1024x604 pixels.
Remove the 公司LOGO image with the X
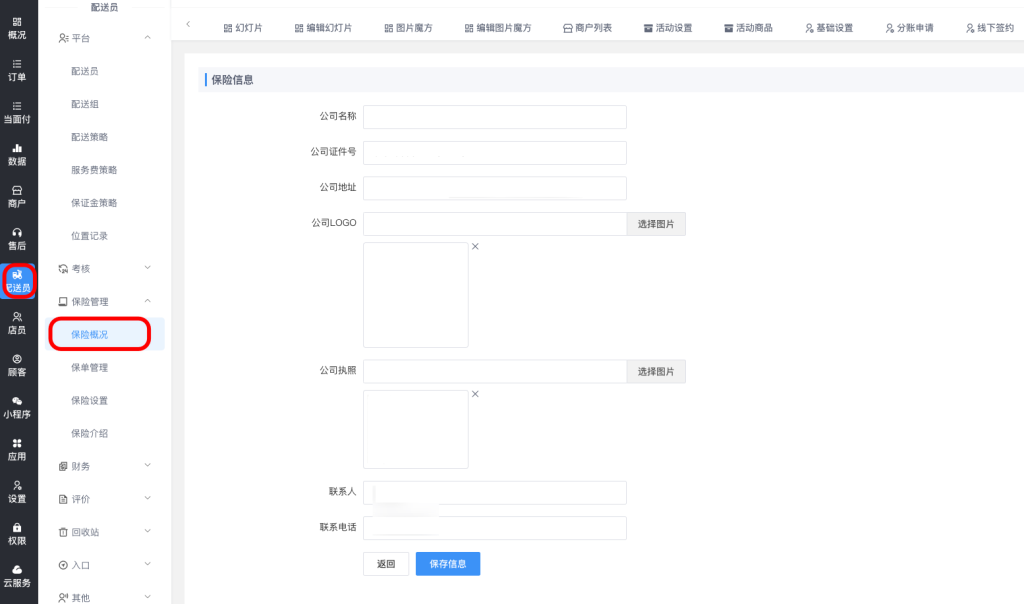pos(475,246)
